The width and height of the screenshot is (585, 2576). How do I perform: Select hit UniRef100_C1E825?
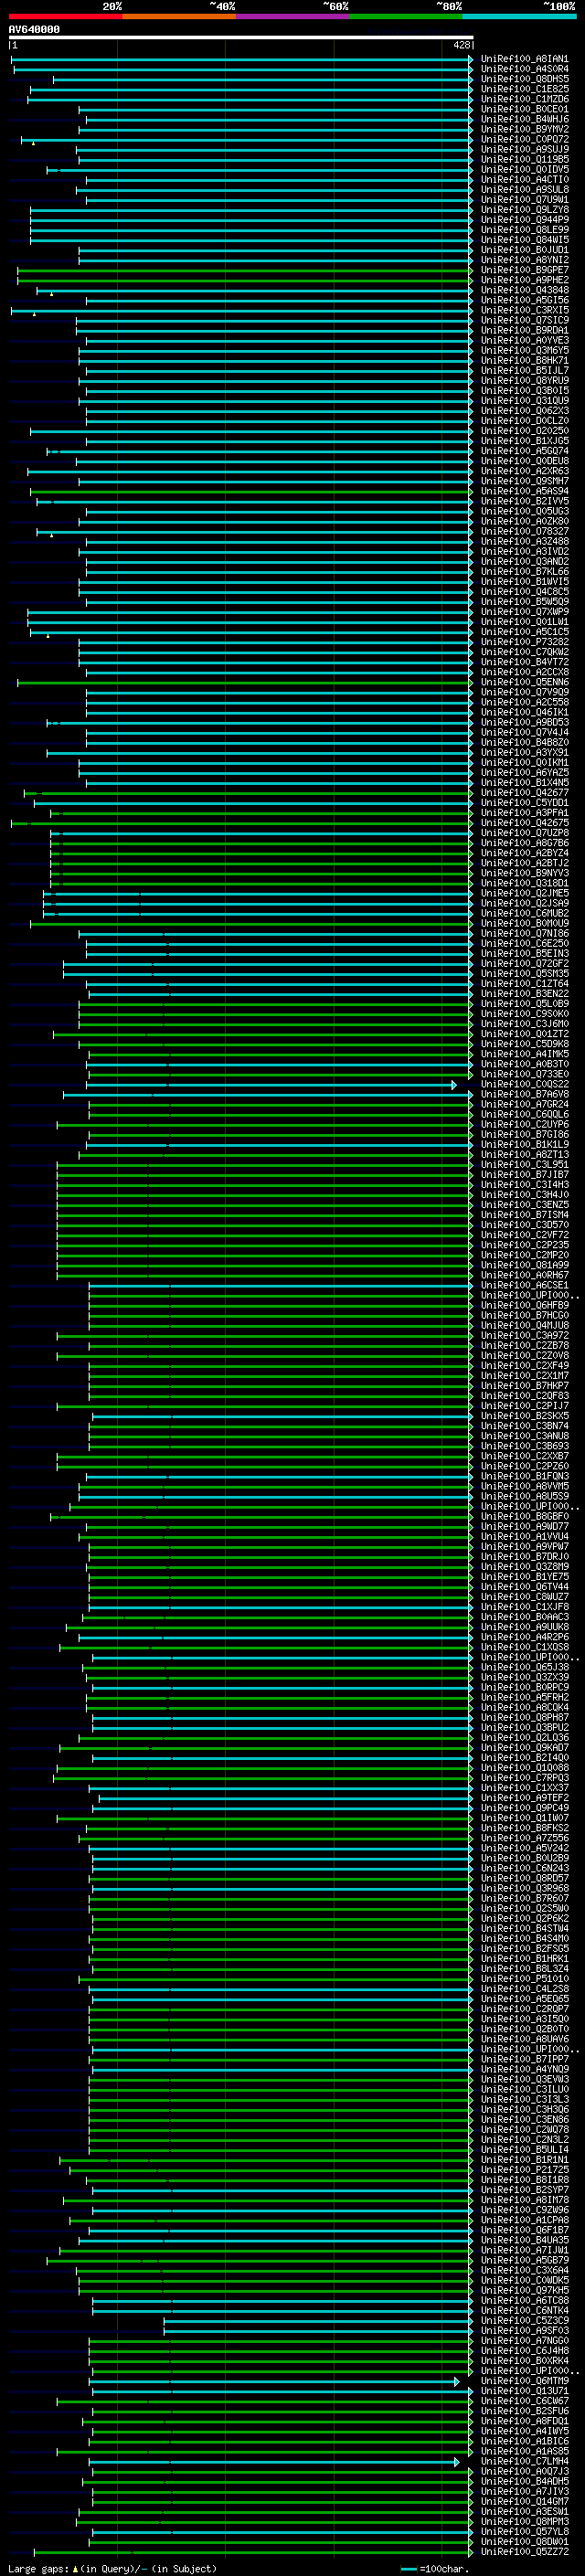click(524, 89)
